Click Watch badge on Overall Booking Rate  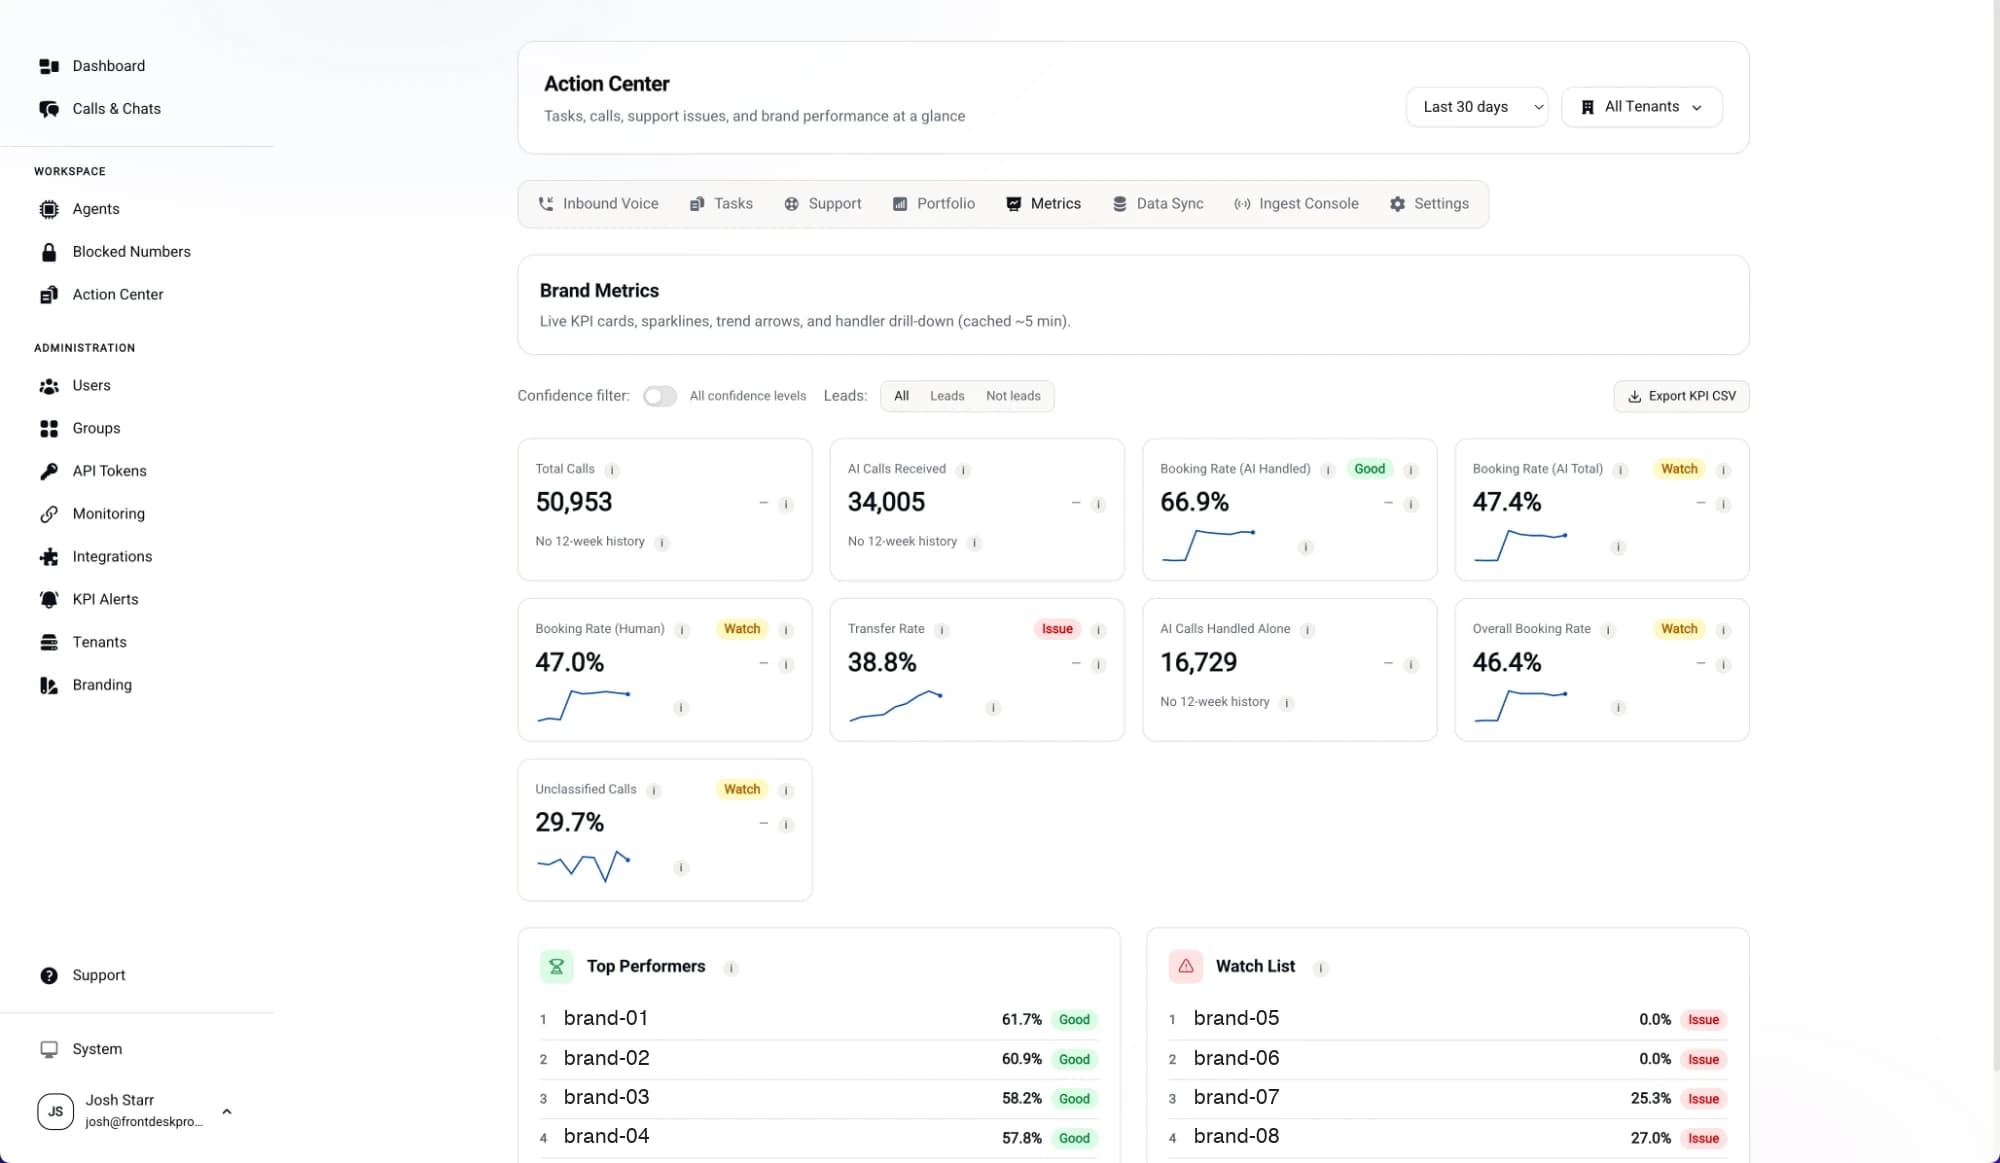click(x=1679, y=629)
